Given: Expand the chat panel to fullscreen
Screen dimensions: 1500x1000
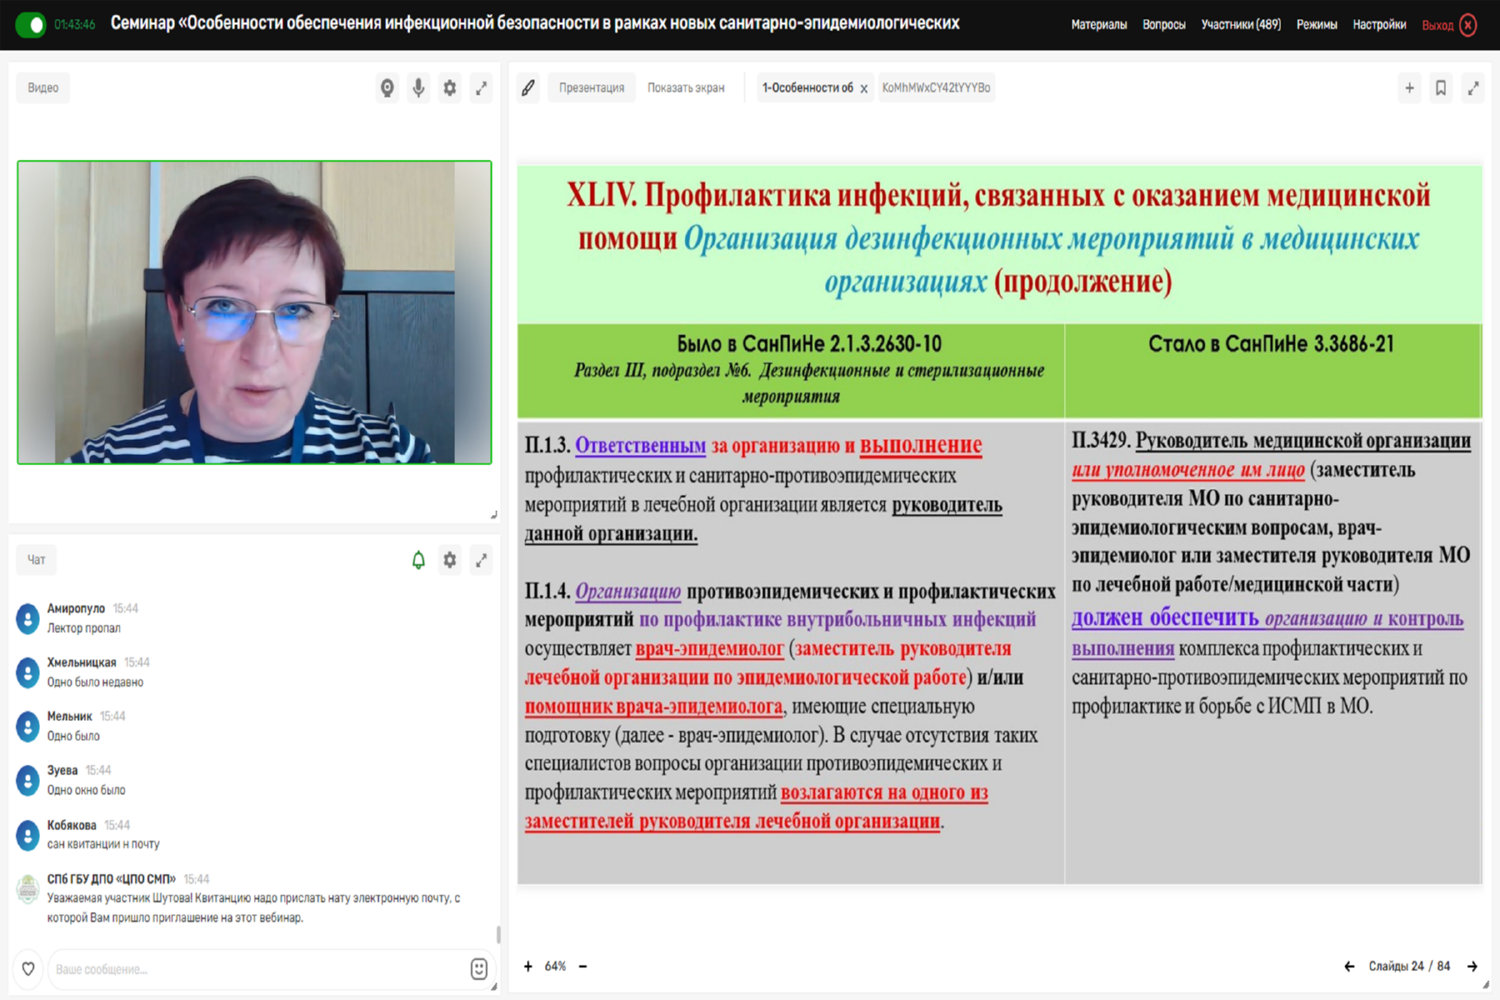Looking at the screenshot, I should click(x=481, y=560).
